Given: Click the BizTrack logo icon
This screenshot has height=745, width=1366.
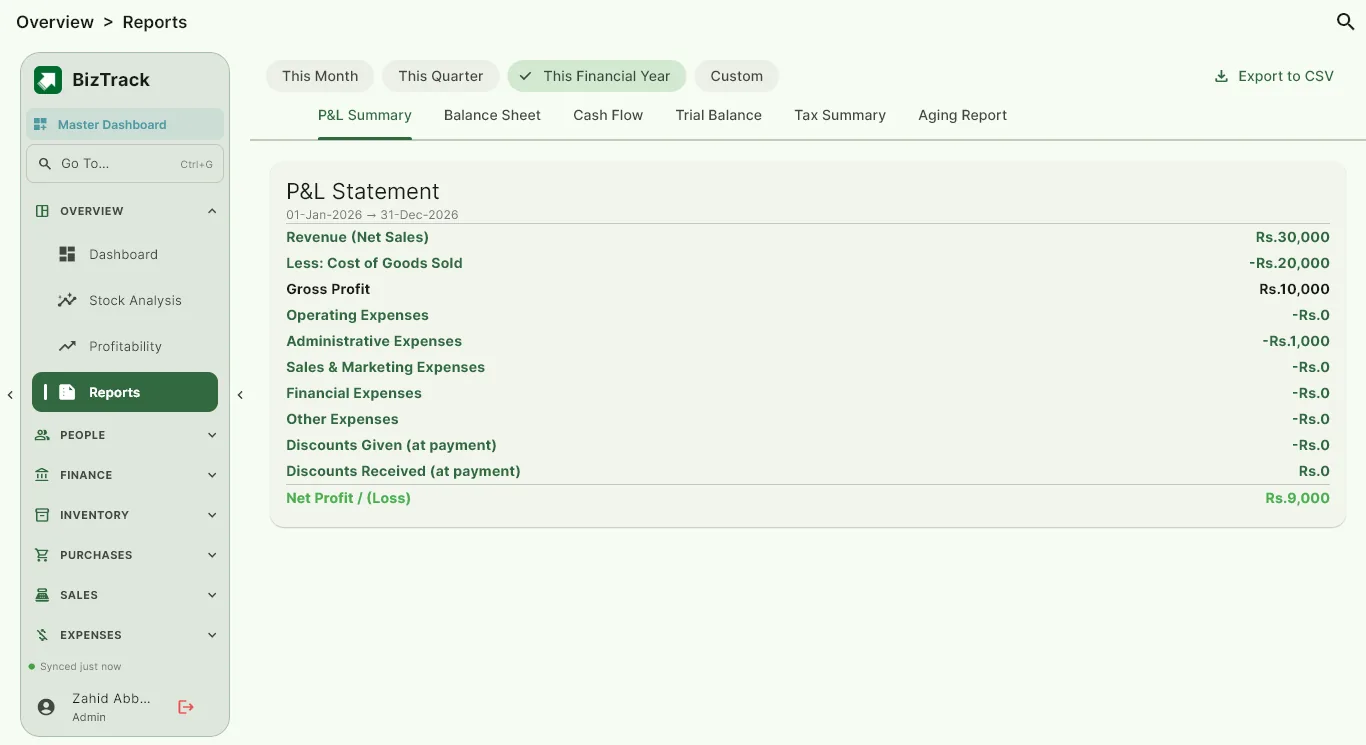Looking at the screenshot, I should [48, 80].
